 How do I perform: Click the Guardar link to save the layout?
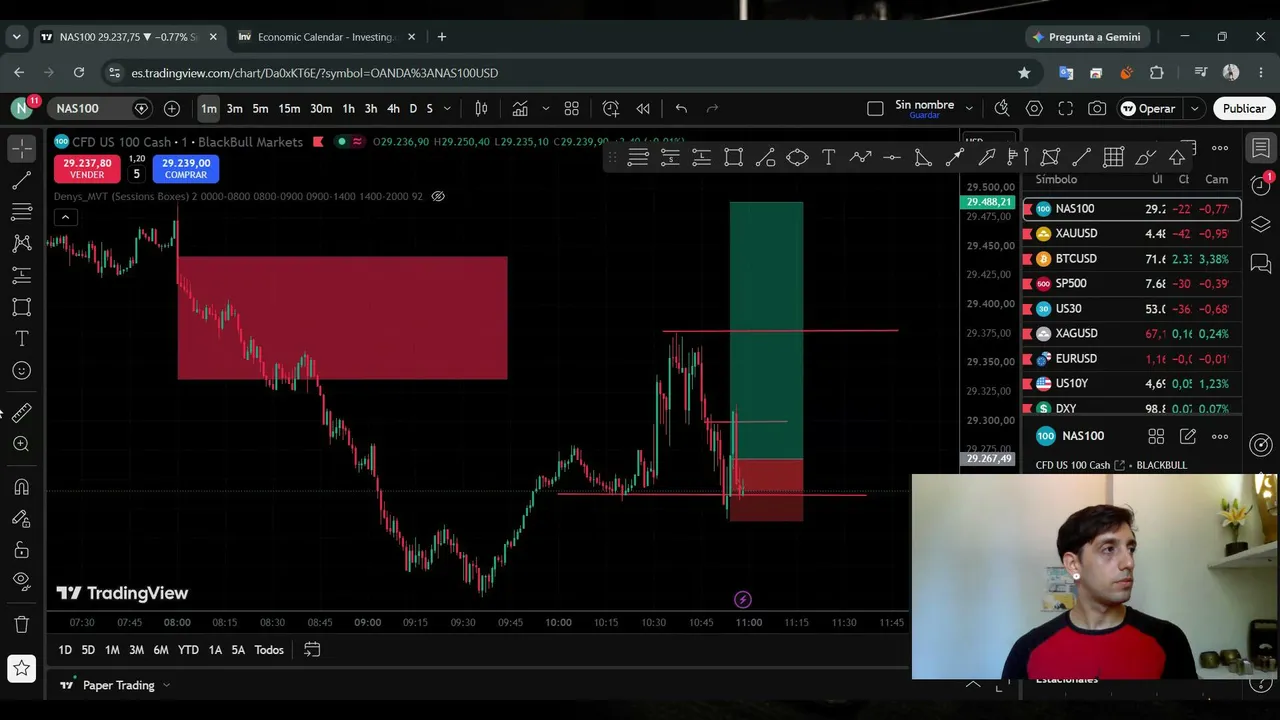[924, 116]
